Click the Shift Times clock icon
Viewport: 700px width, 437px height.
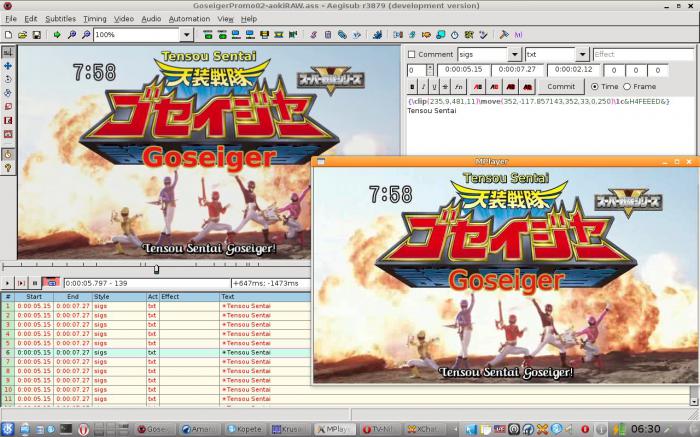point(454,34)
